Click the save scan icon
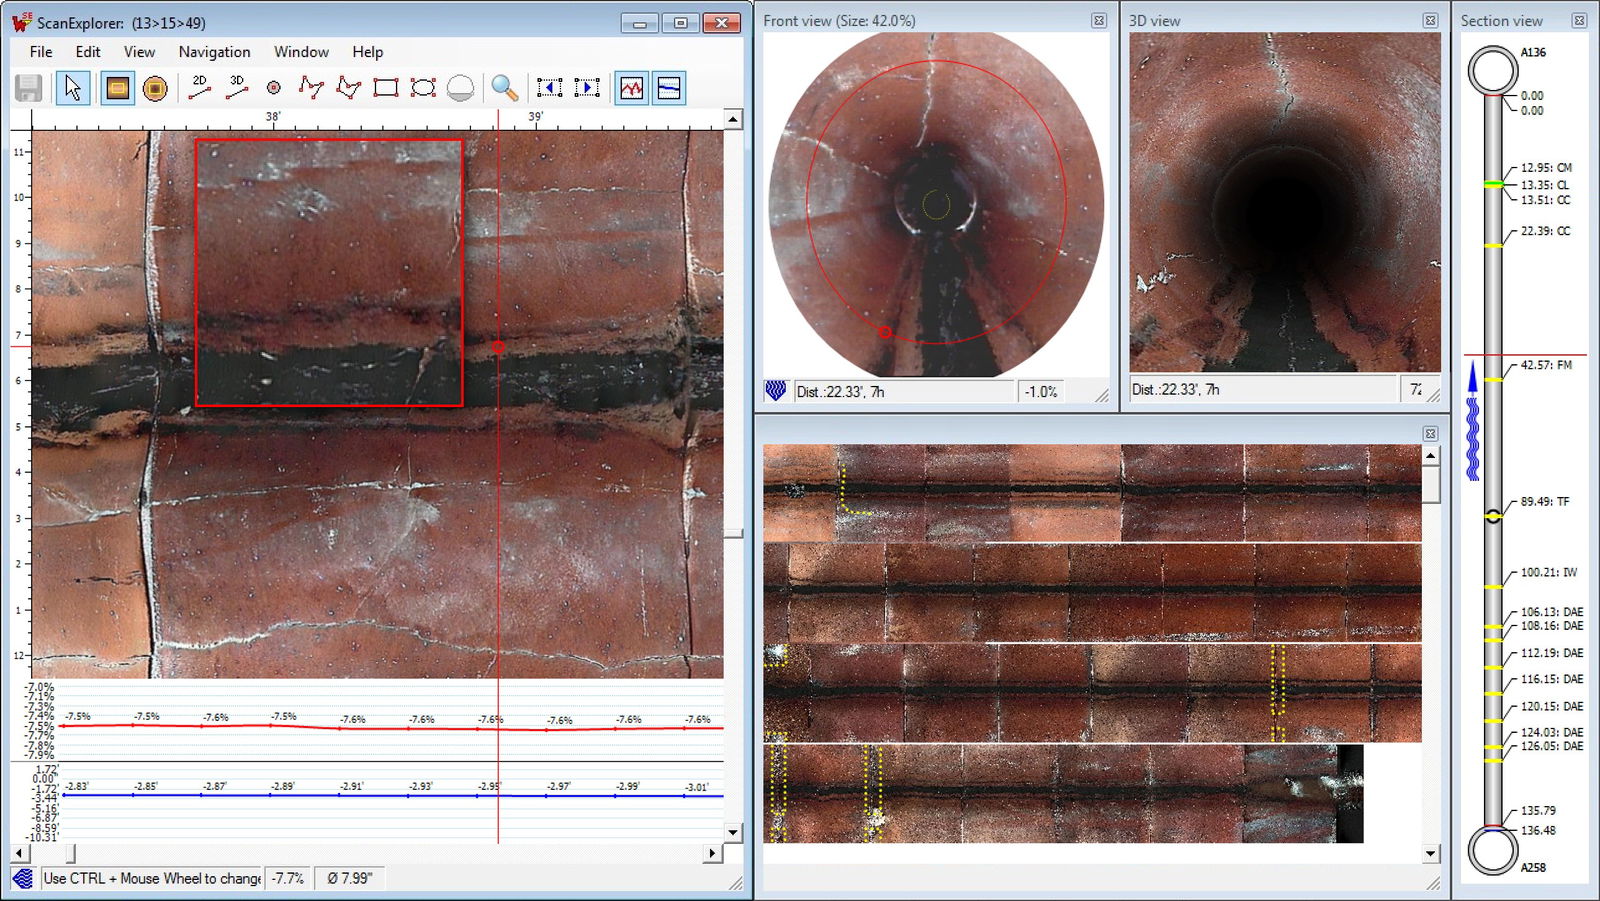 [x=28, y=88]
